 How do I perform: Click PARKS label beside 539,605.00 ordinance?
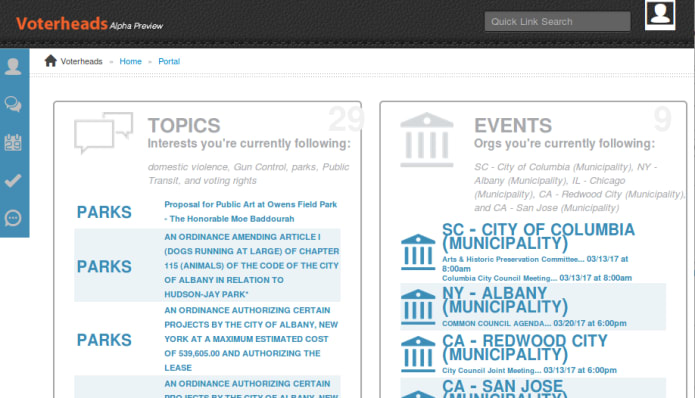104,340
